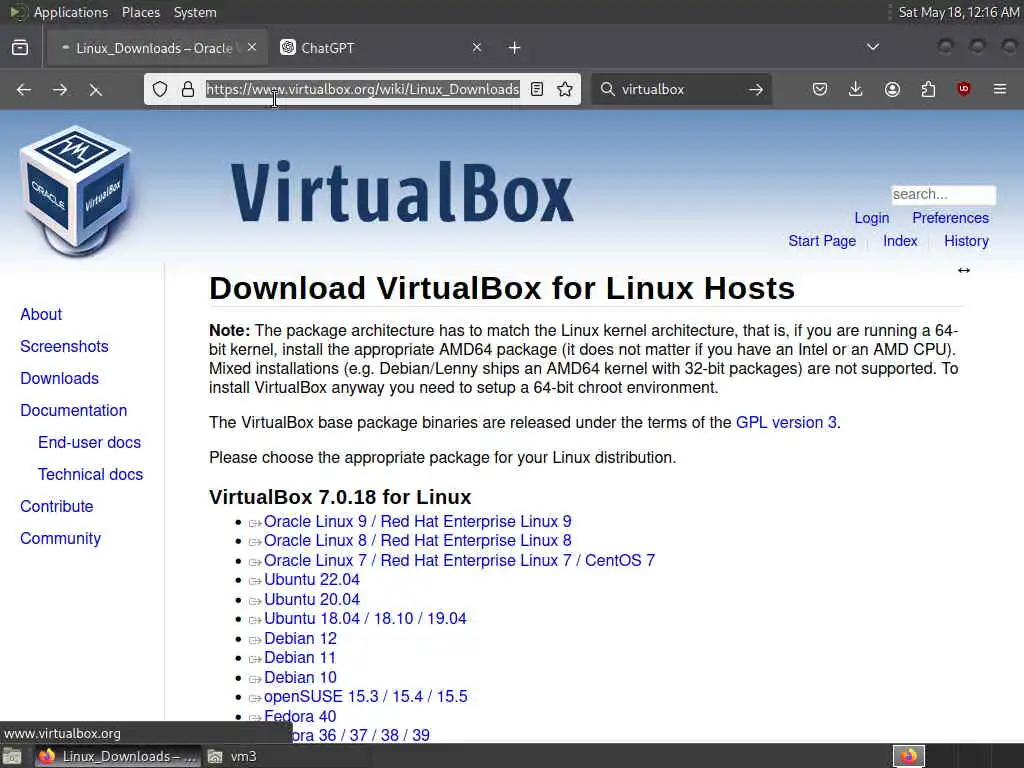Download Oracle Linux 7 / CentOS 7 package
Screen dimensions: 1024x768
[459, 561]
